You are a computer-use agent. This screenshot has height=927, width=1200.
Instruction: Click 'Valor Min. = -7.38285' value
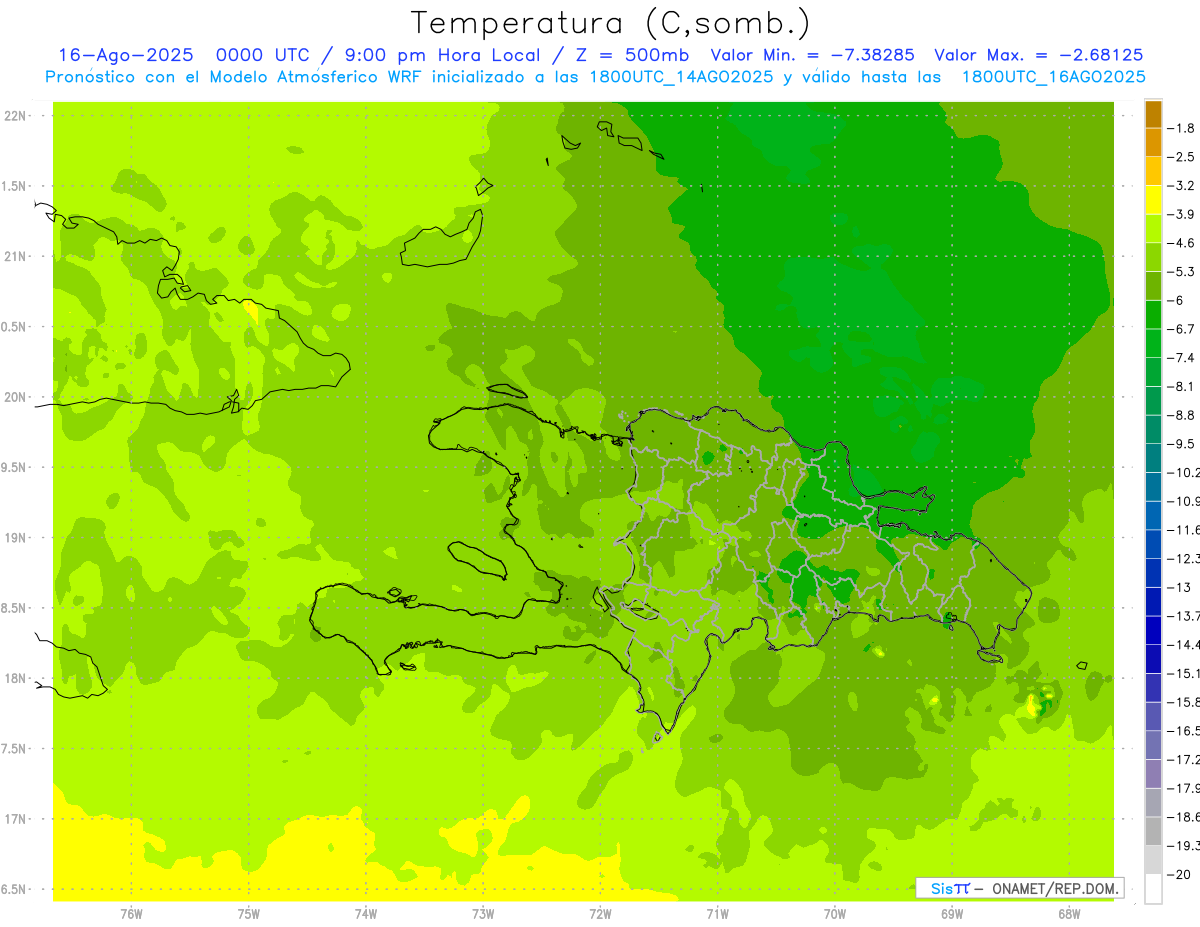pos(812,55)
